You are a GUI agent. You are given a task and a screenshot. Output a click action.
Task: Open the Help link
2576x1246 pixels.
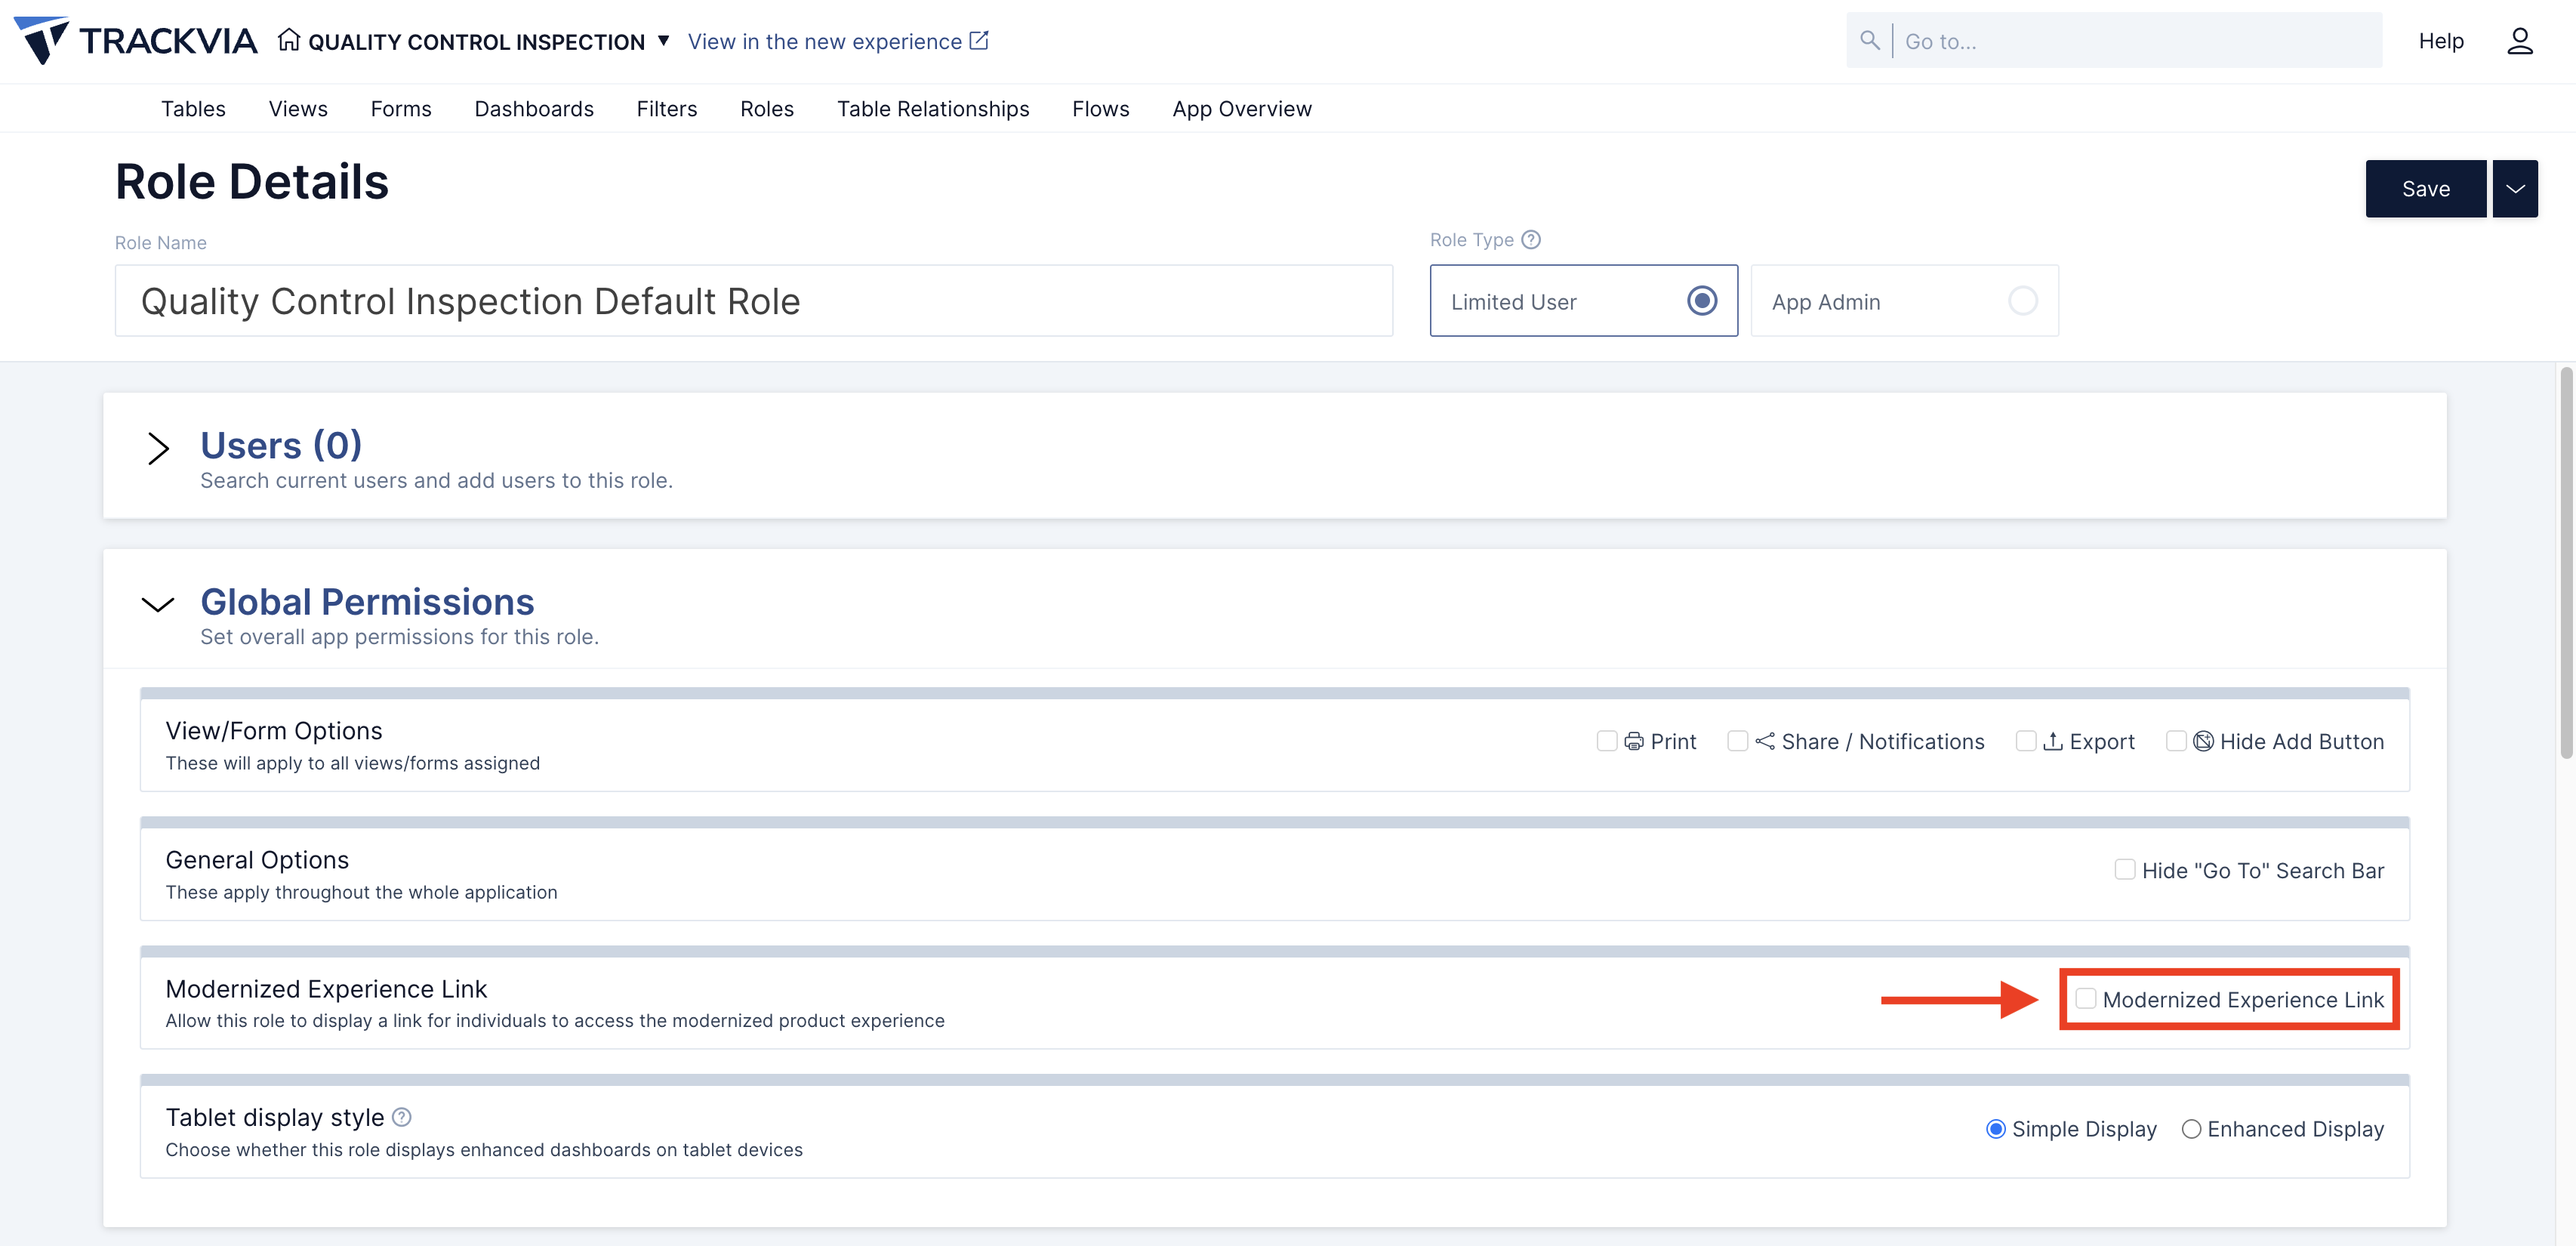(x=2441, y=41)
